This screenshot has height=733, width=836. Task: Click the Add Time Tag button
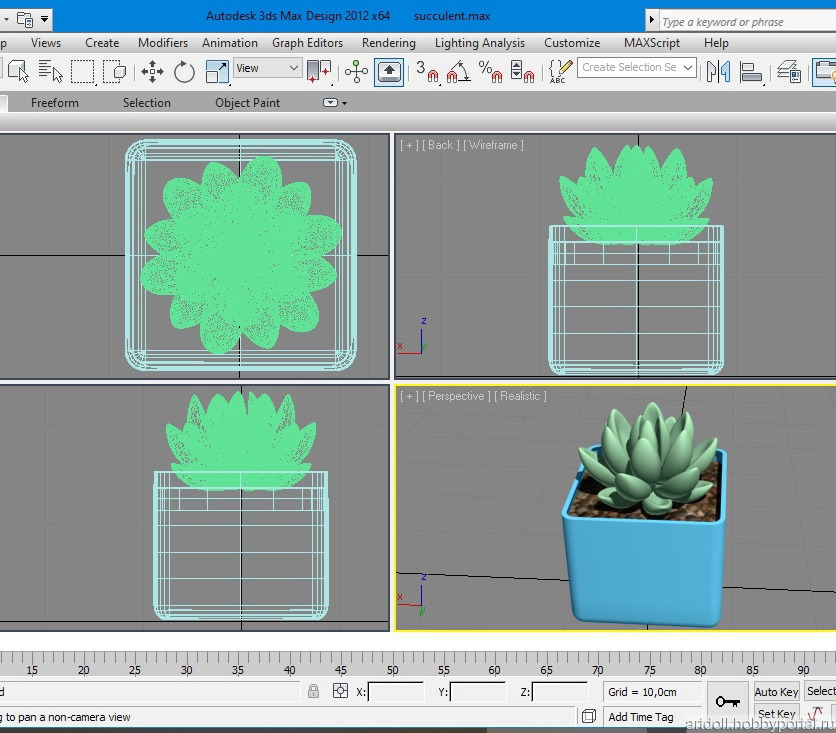pyautogui.click(x=641, y=717)
